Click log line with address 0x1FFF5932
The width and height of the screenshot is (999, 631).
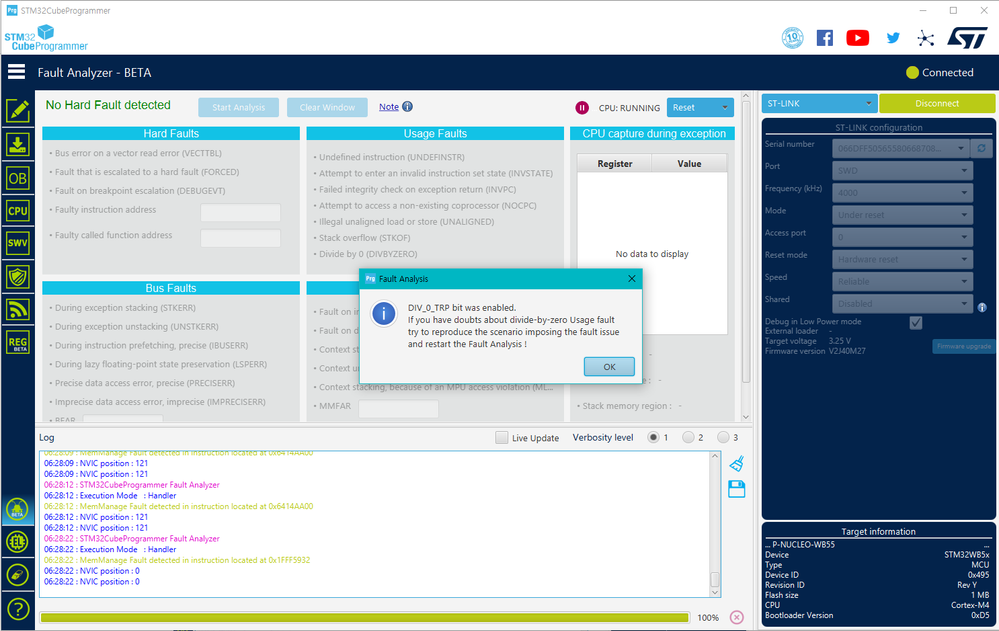[177, 560]
